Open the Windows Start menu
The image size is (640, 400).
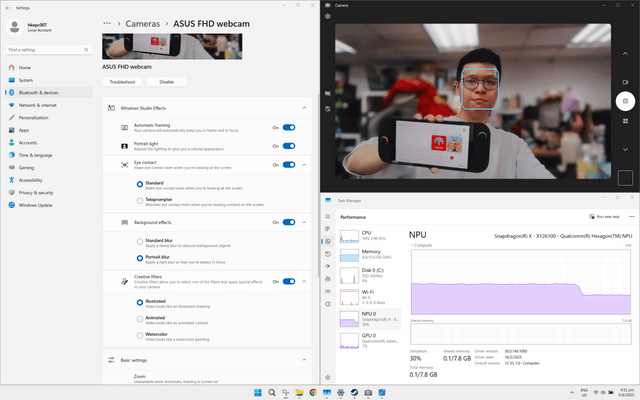click(x=258, y=393)
